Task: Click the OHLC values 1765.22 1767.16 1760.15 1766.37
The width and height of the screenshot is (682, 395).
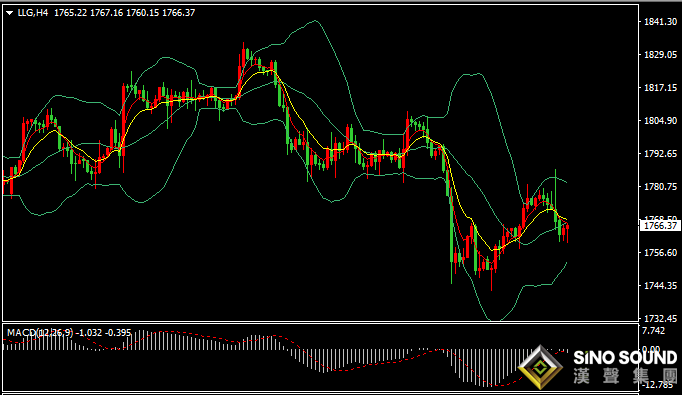Action: [x=124, y=13]
